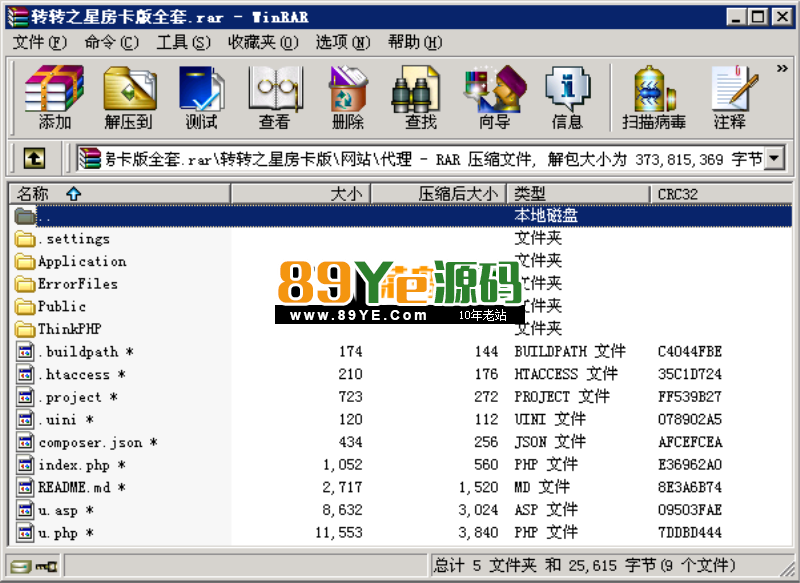Click the .project file icon

(x=25, y=397)
